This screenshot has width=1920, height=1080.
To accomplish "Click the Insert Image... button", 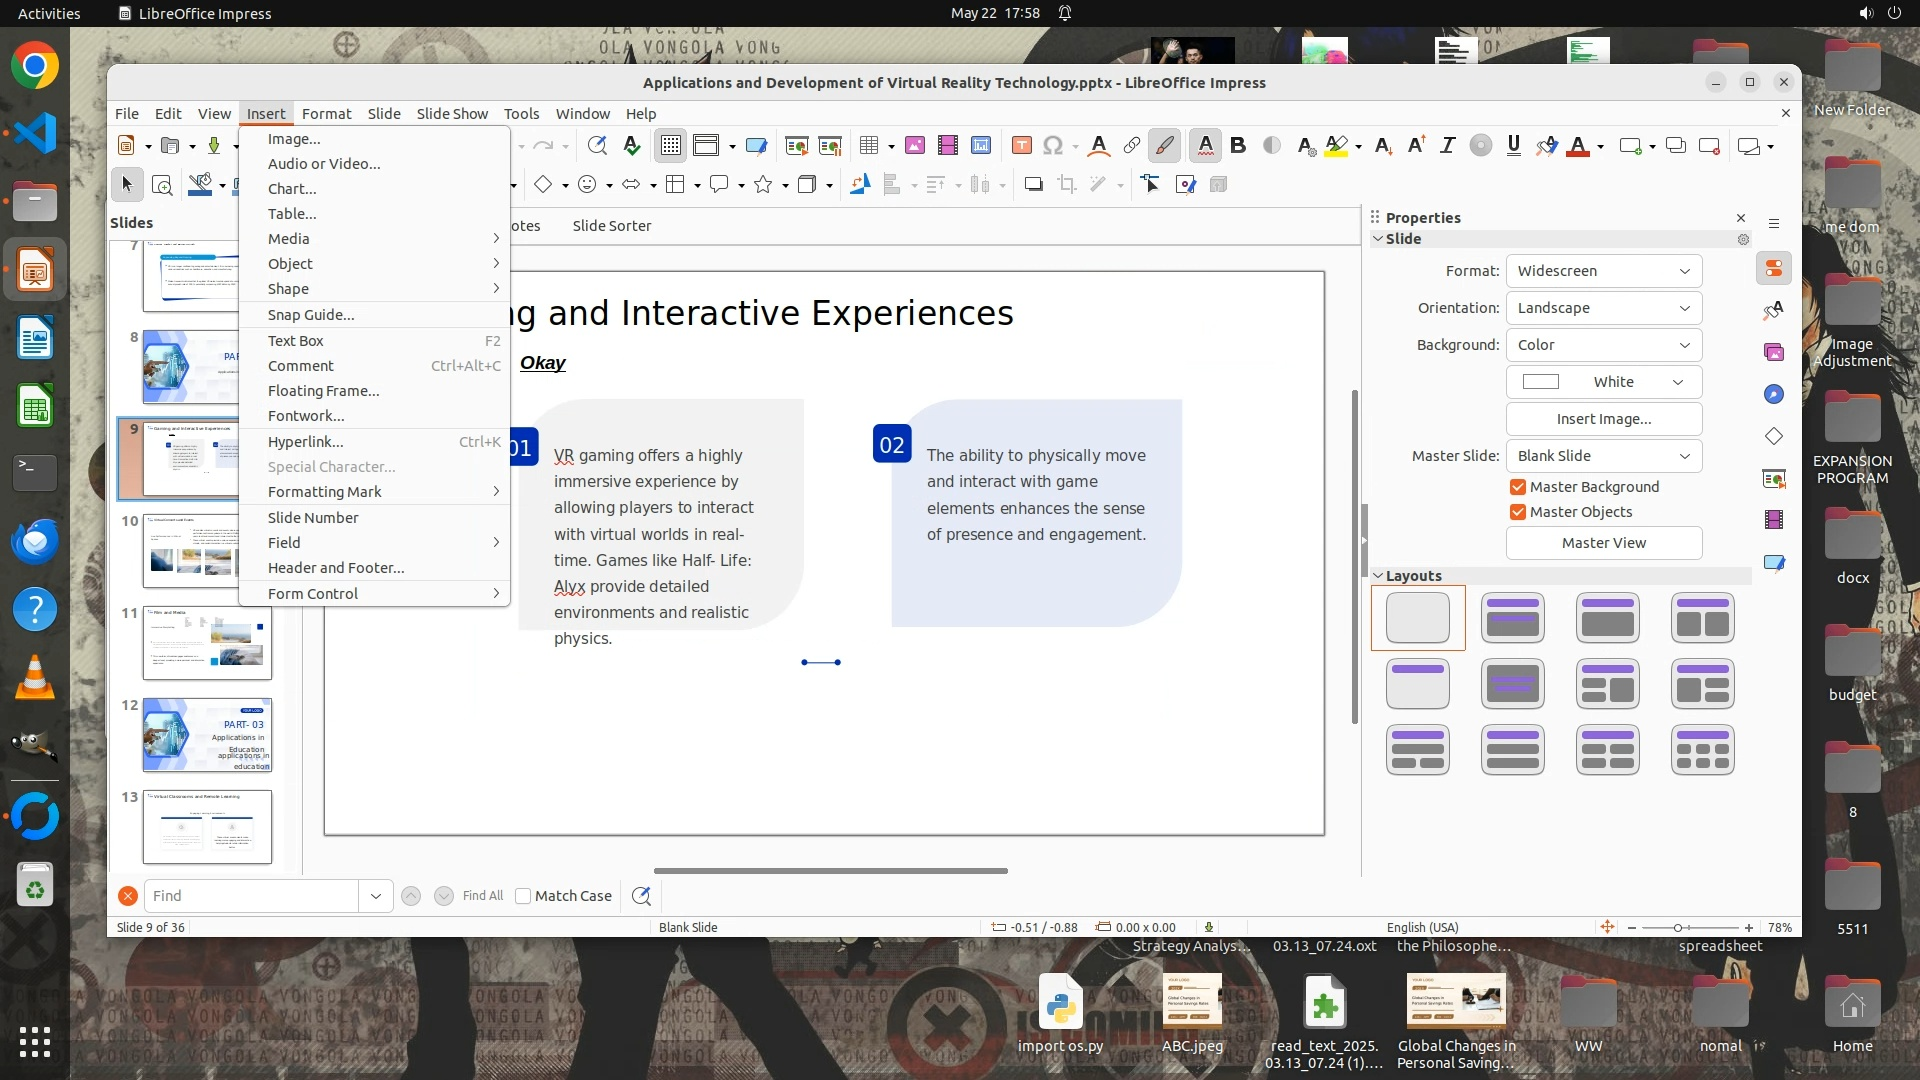I will 1603,419.
